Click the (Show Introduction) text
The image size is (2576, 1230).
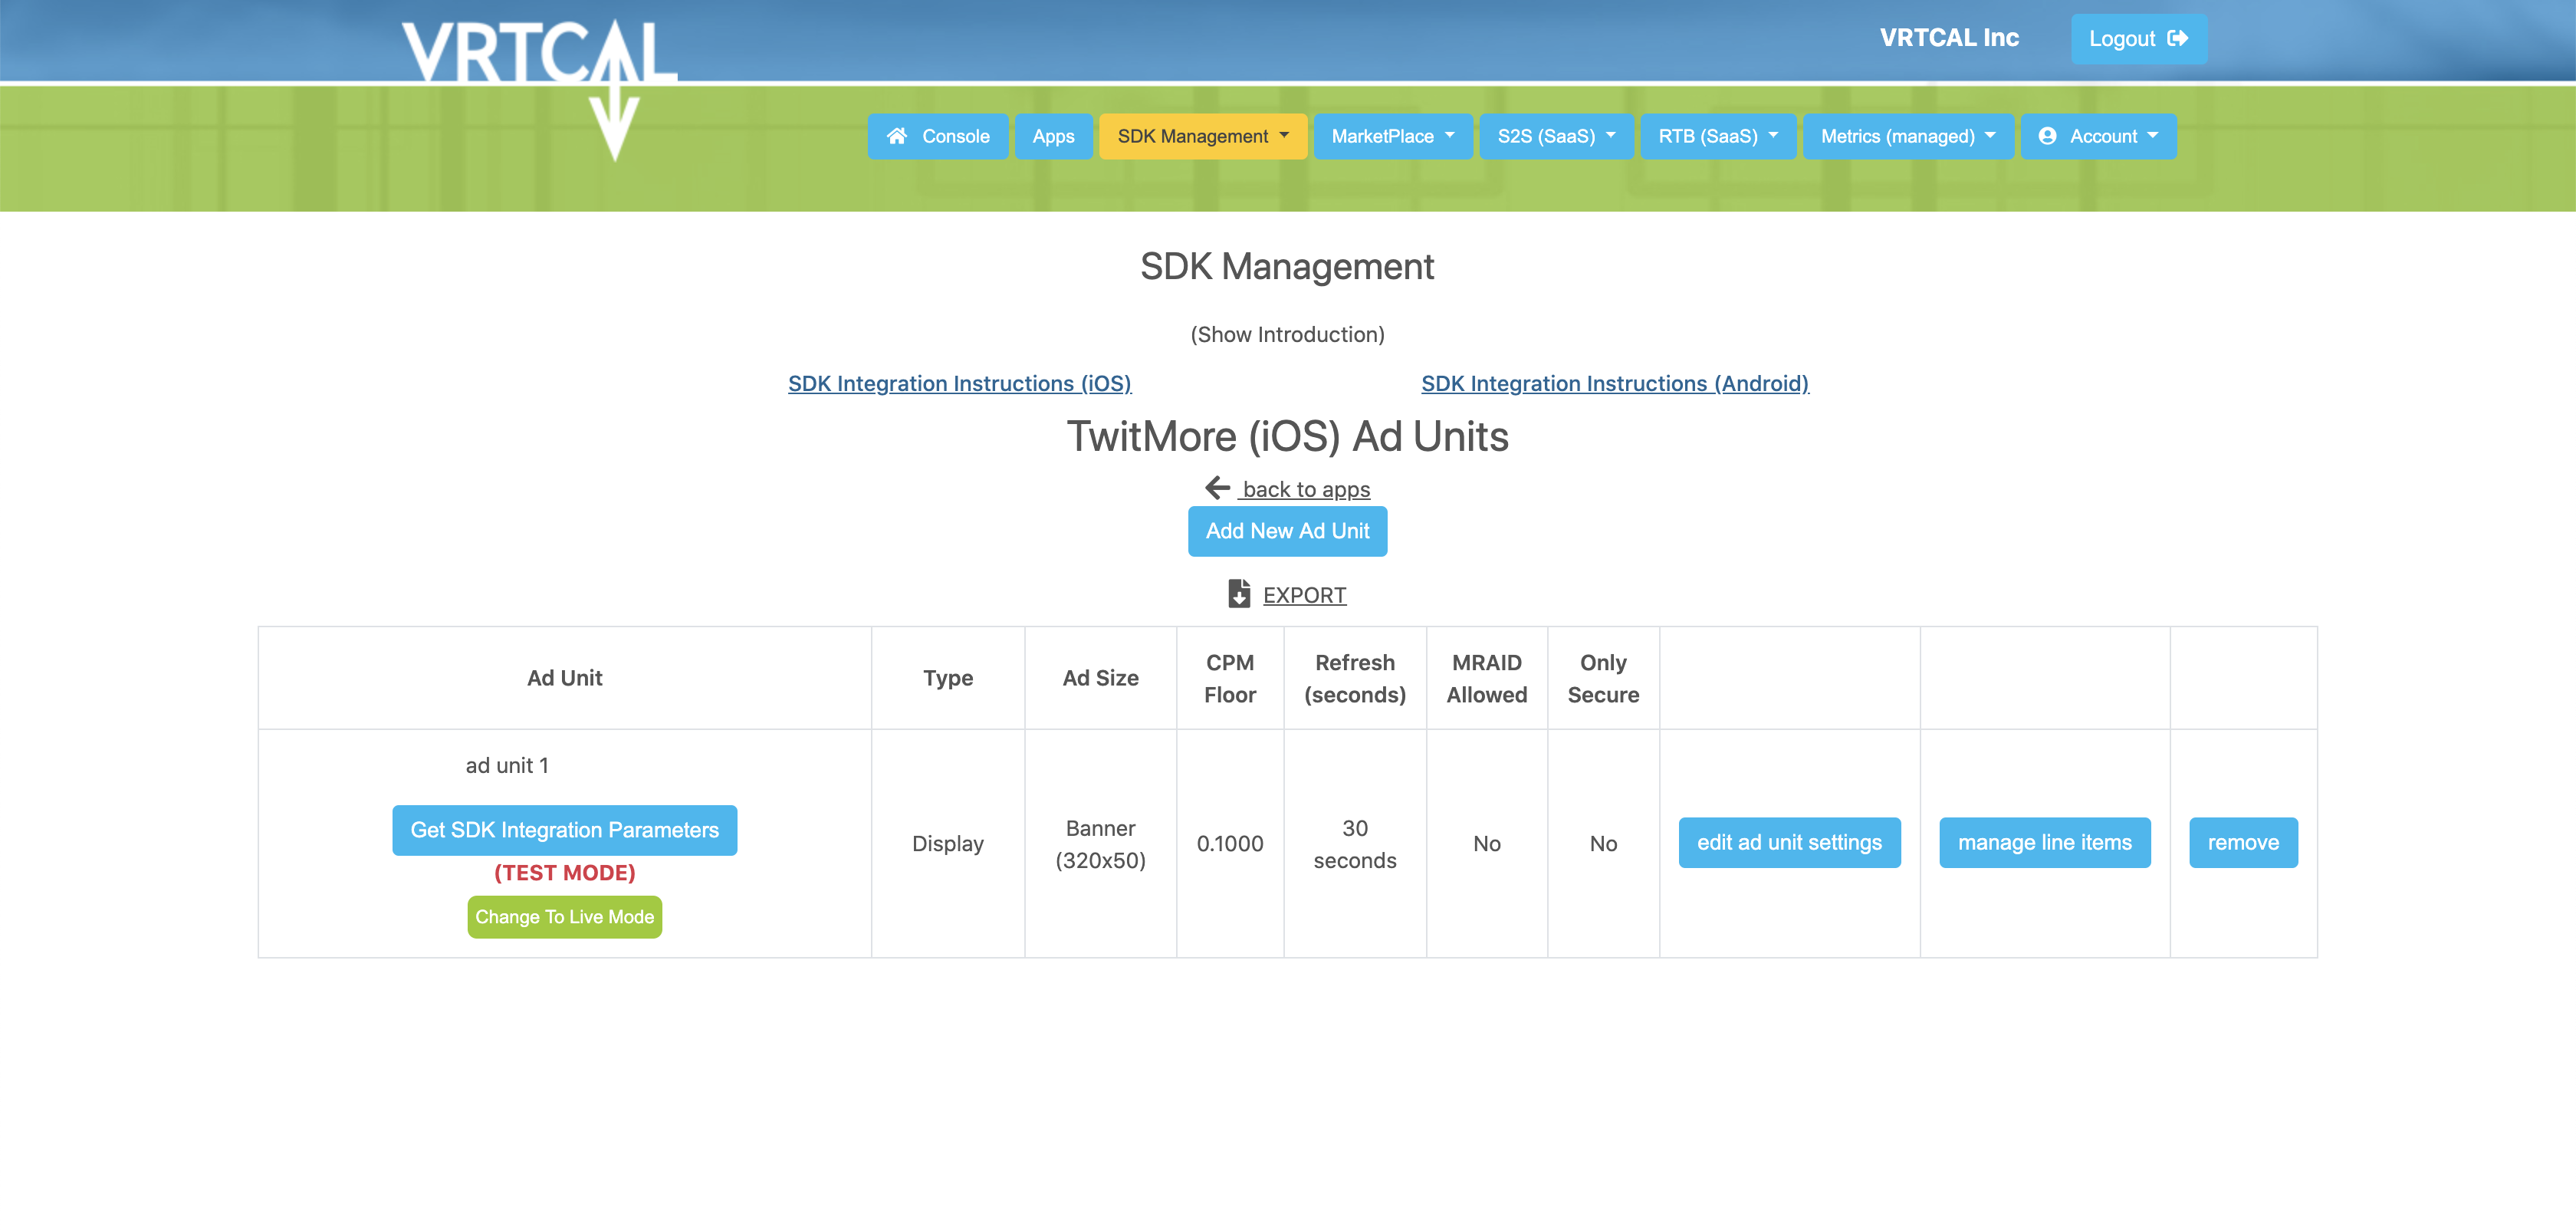[x=1287, y=335]
